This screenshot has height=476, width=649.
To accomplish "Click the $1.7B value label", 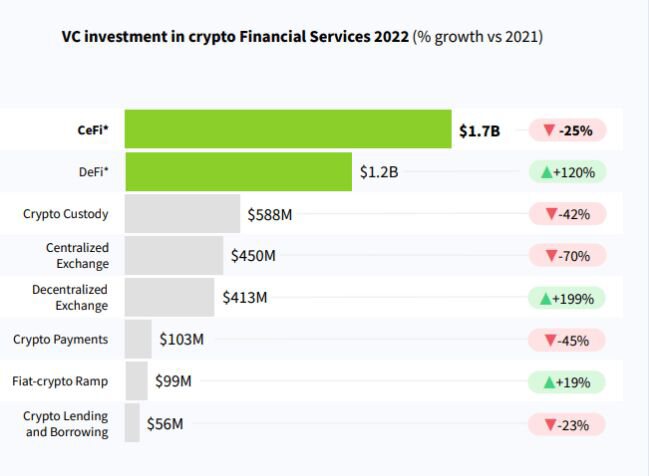I will point(479,130).
